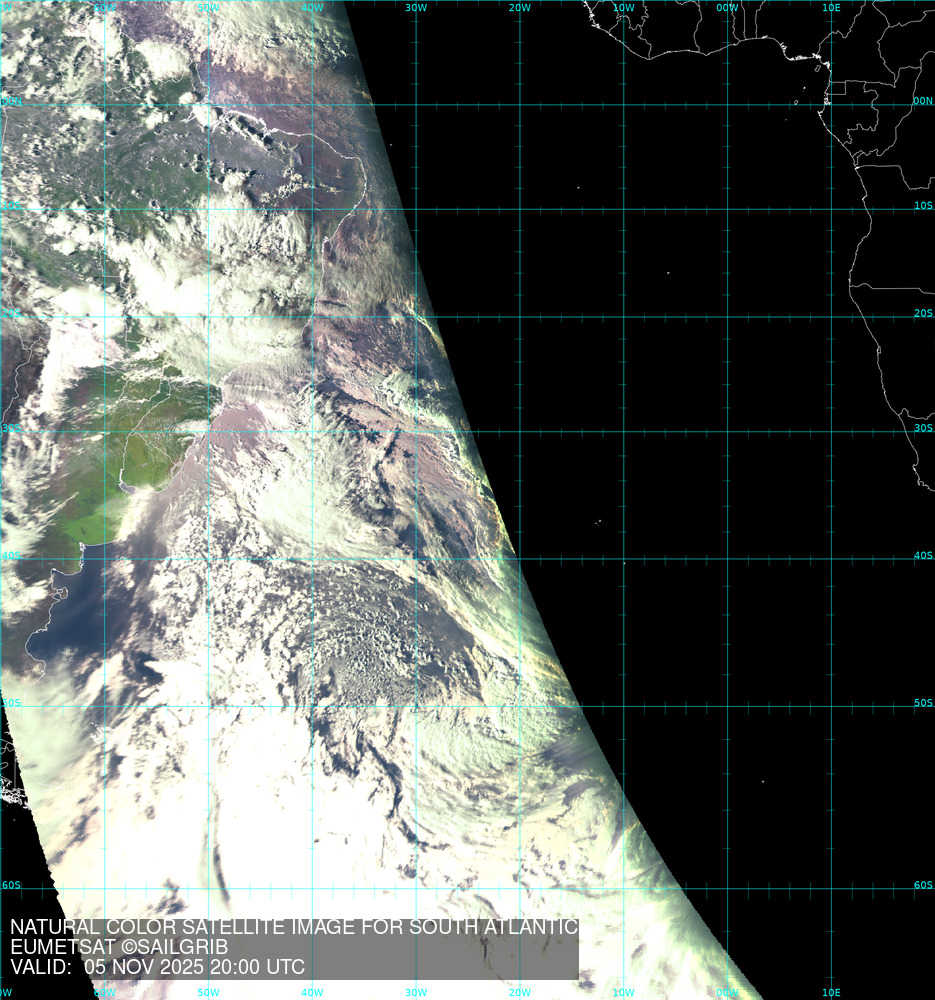Click the 40W longitude label at top
Viewport: 935px width, 1000px height.
coord(312,8)
